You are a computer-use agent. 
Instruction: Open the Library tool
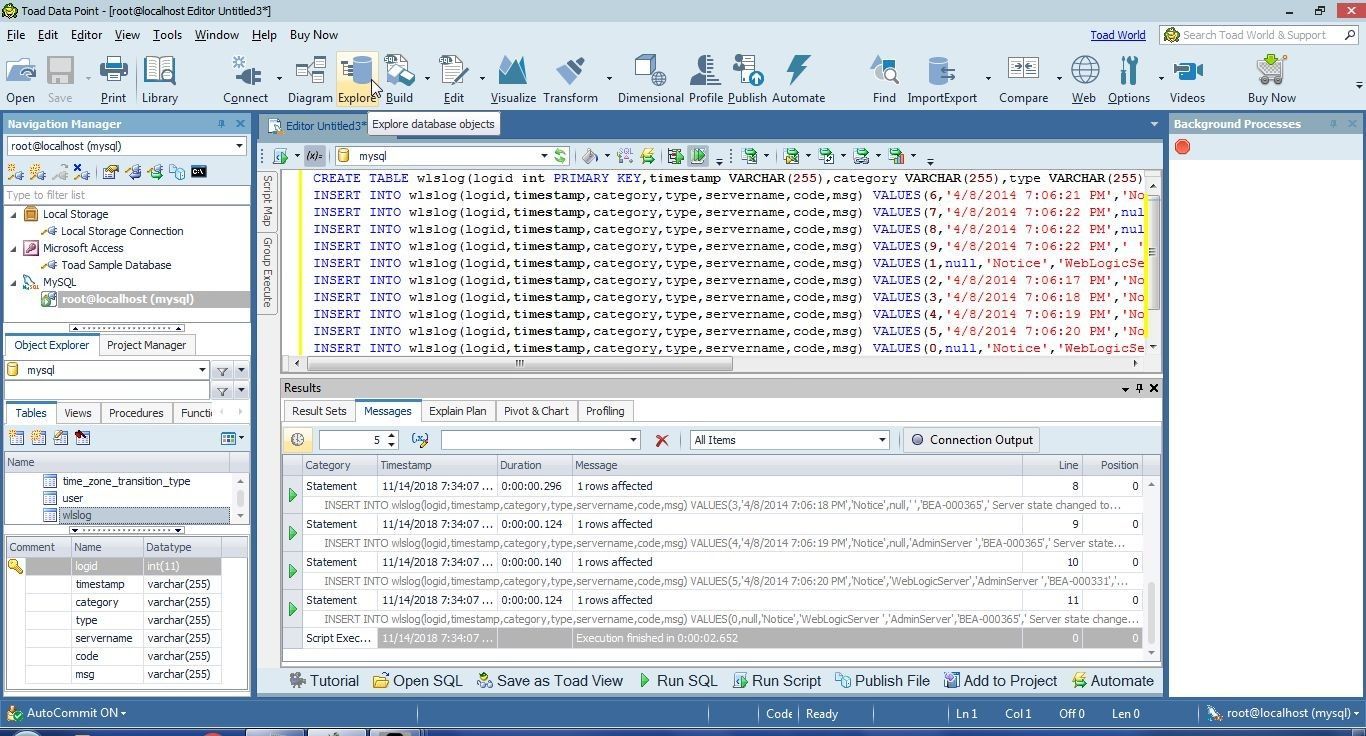click(159, 79)
